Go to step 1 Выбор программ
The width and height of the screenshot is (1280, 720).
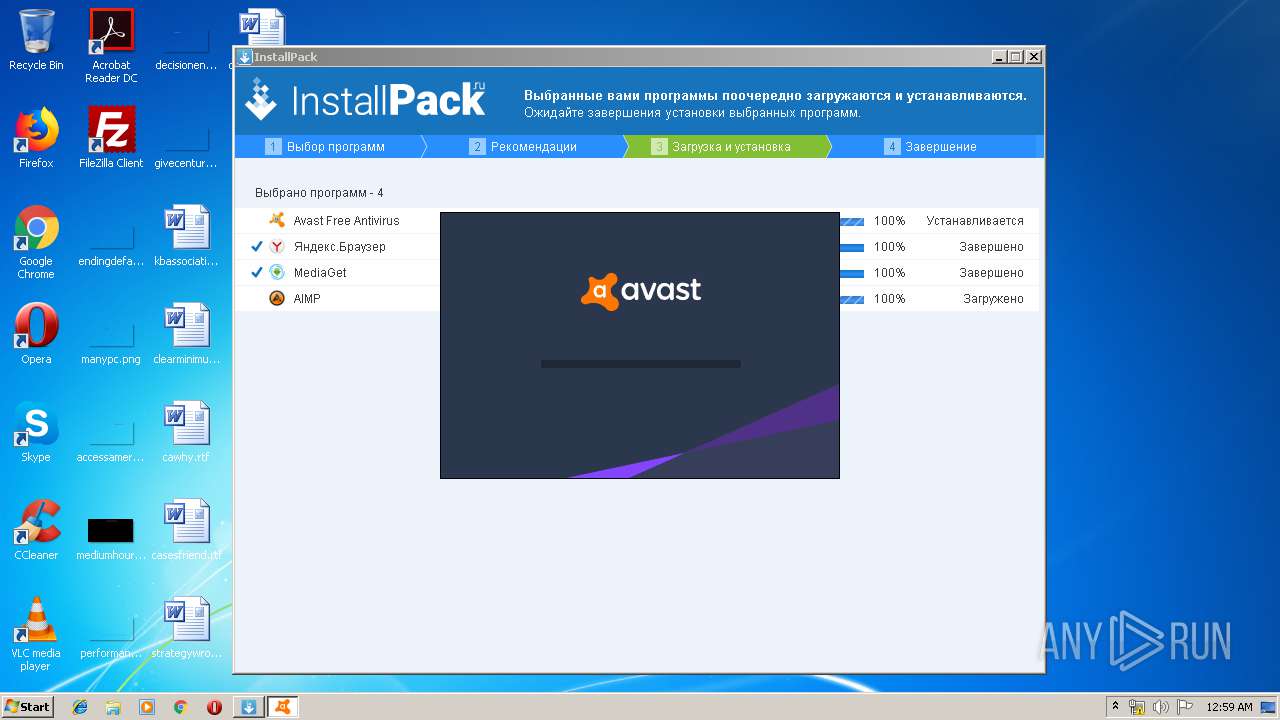(x=325, y=146)
